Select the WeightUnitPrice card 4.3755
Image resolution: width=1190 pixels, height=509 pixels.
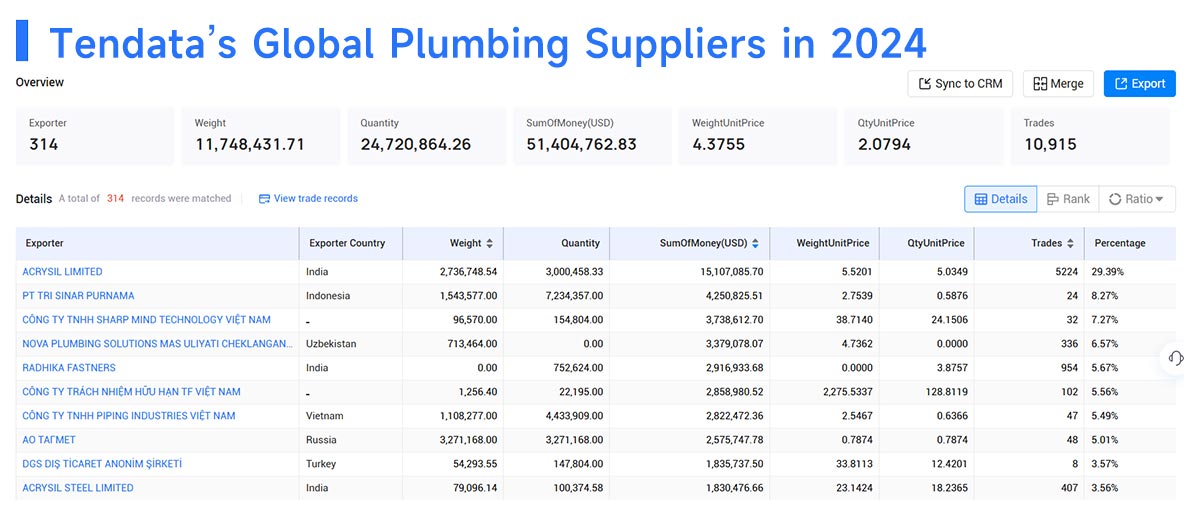[x=758, y=136]
